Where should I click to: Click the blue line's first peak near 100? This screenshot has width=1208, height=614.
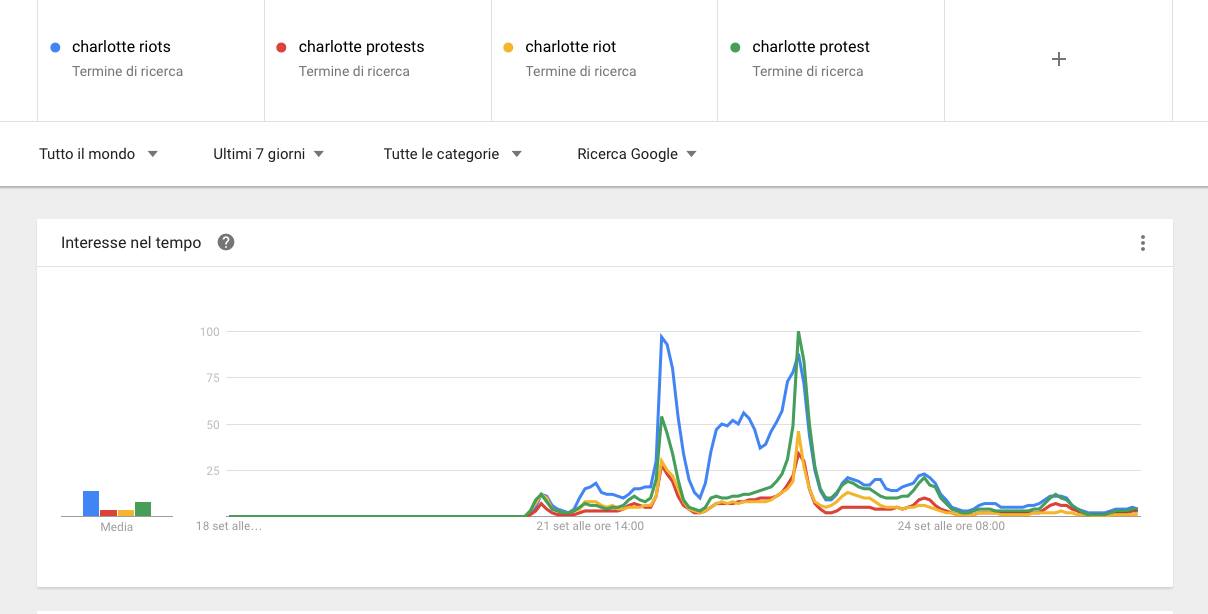coord(662,337)
